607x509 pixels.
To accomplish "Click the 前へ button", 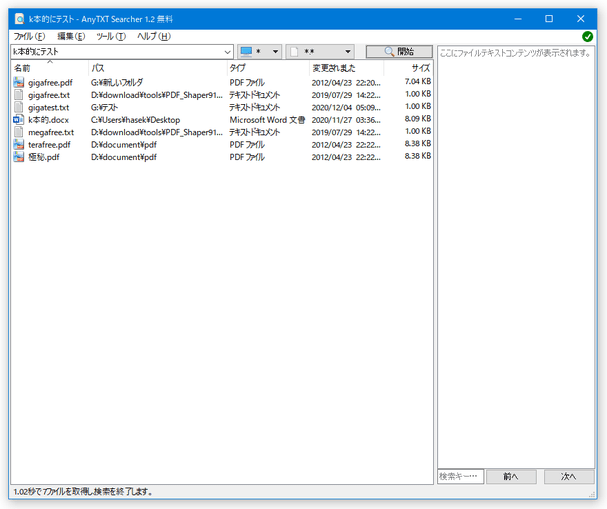I will pos(511,476).
